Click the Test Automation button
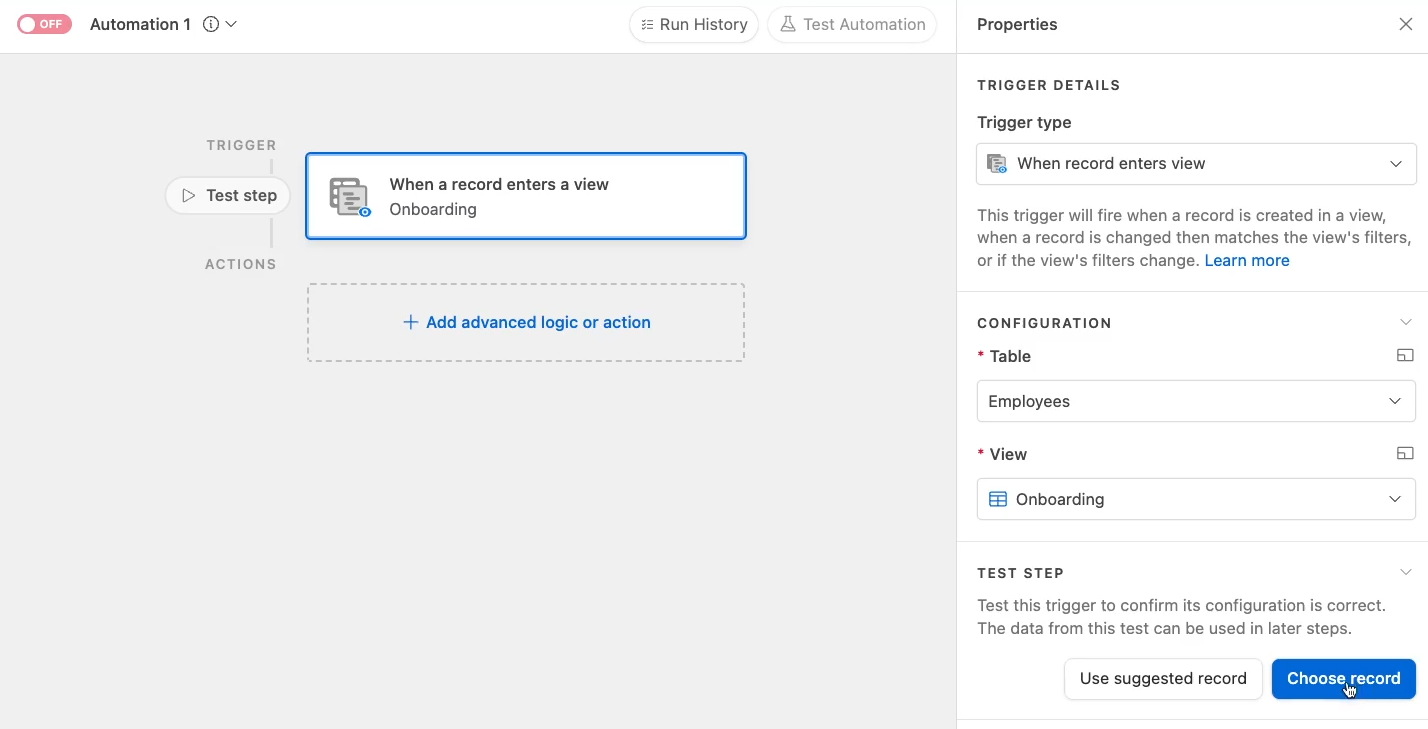 [x=852, y=24]
